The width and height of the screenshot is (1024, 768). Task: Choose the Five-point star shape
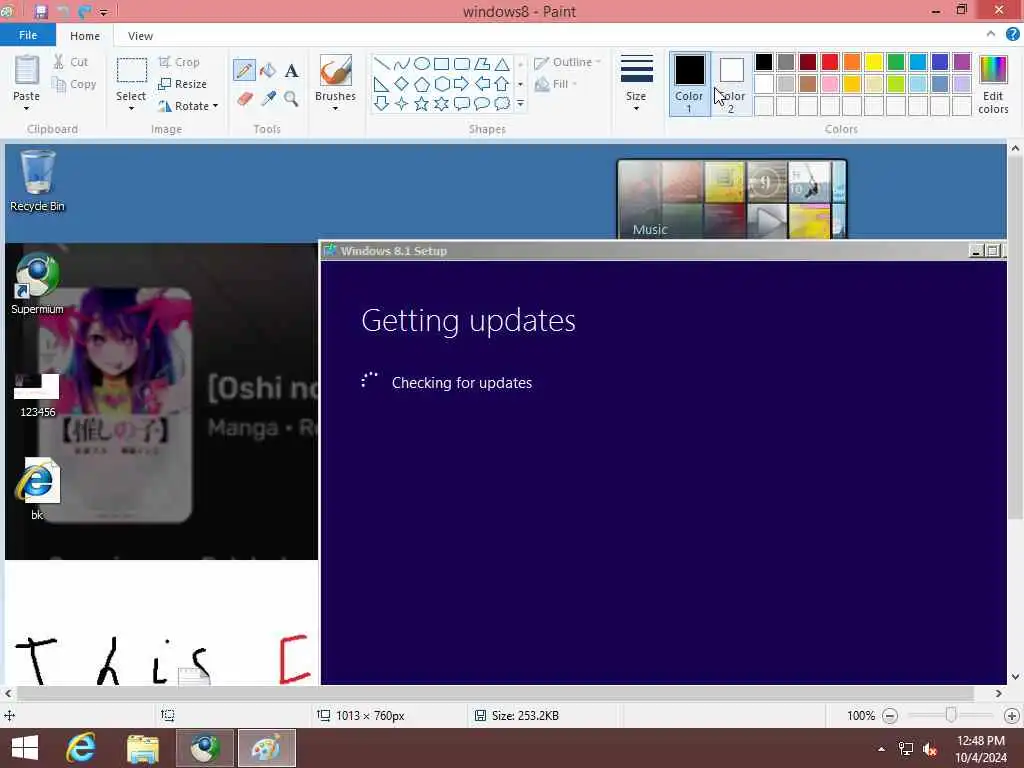click(x=422, y=103)
